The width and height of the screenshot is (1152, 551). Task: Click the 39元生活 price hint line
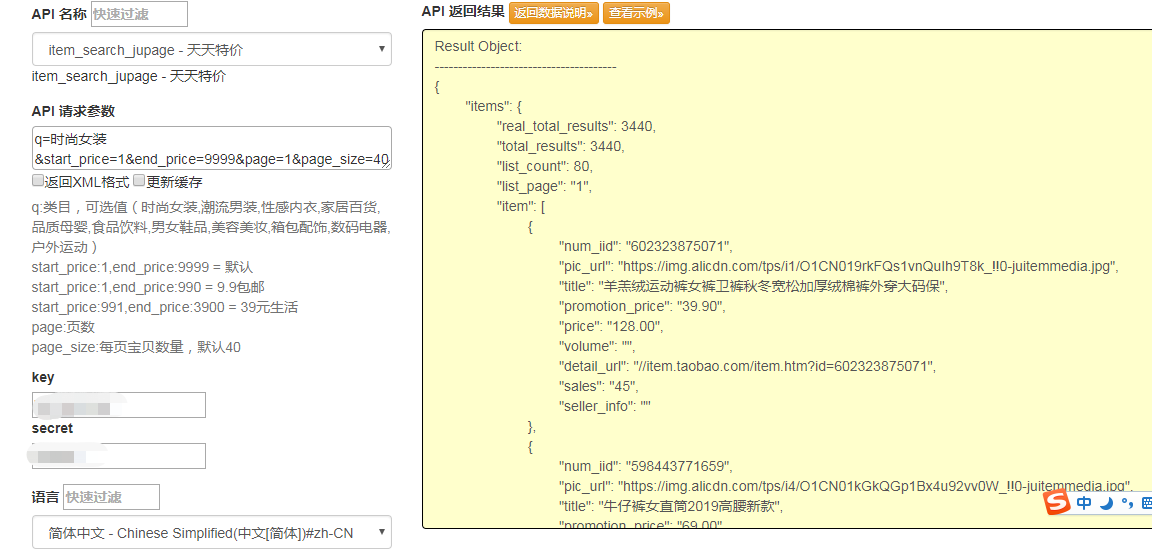[165, 307]
